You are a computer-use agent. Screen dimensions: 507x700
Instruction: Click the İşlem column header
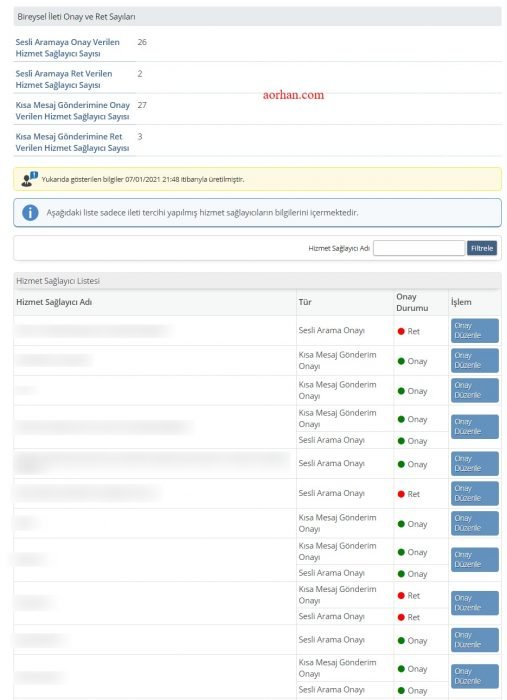tap(461, 302)
